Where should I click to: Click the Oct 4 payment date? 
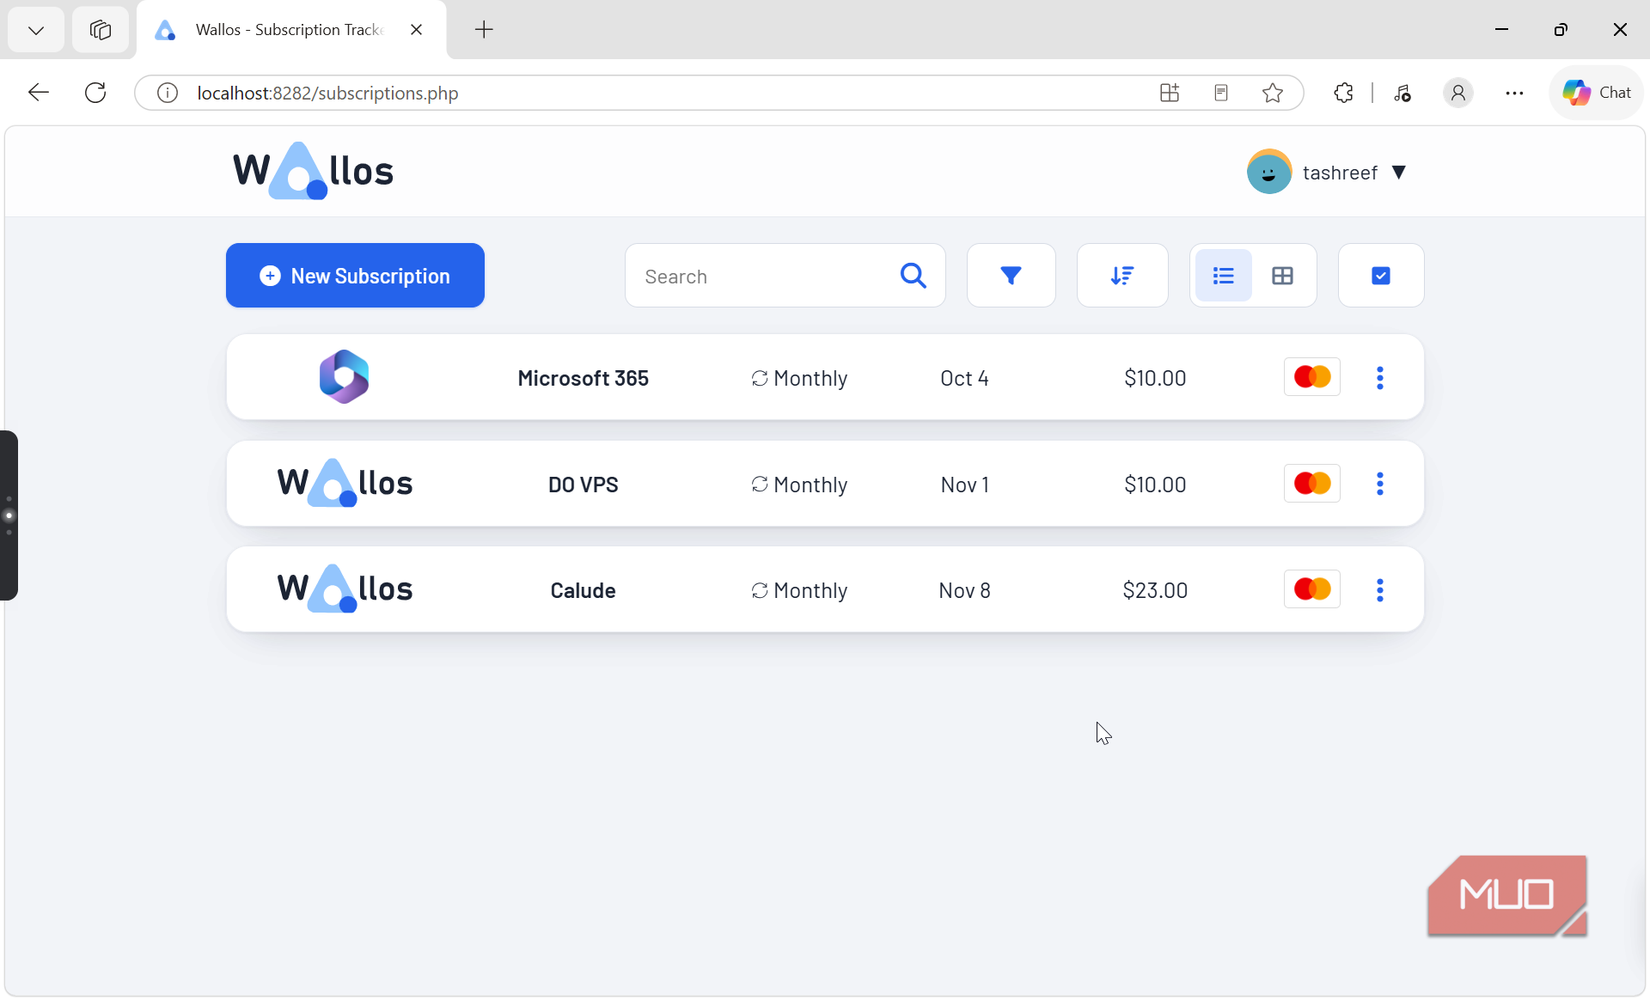[x=964, y=378]
